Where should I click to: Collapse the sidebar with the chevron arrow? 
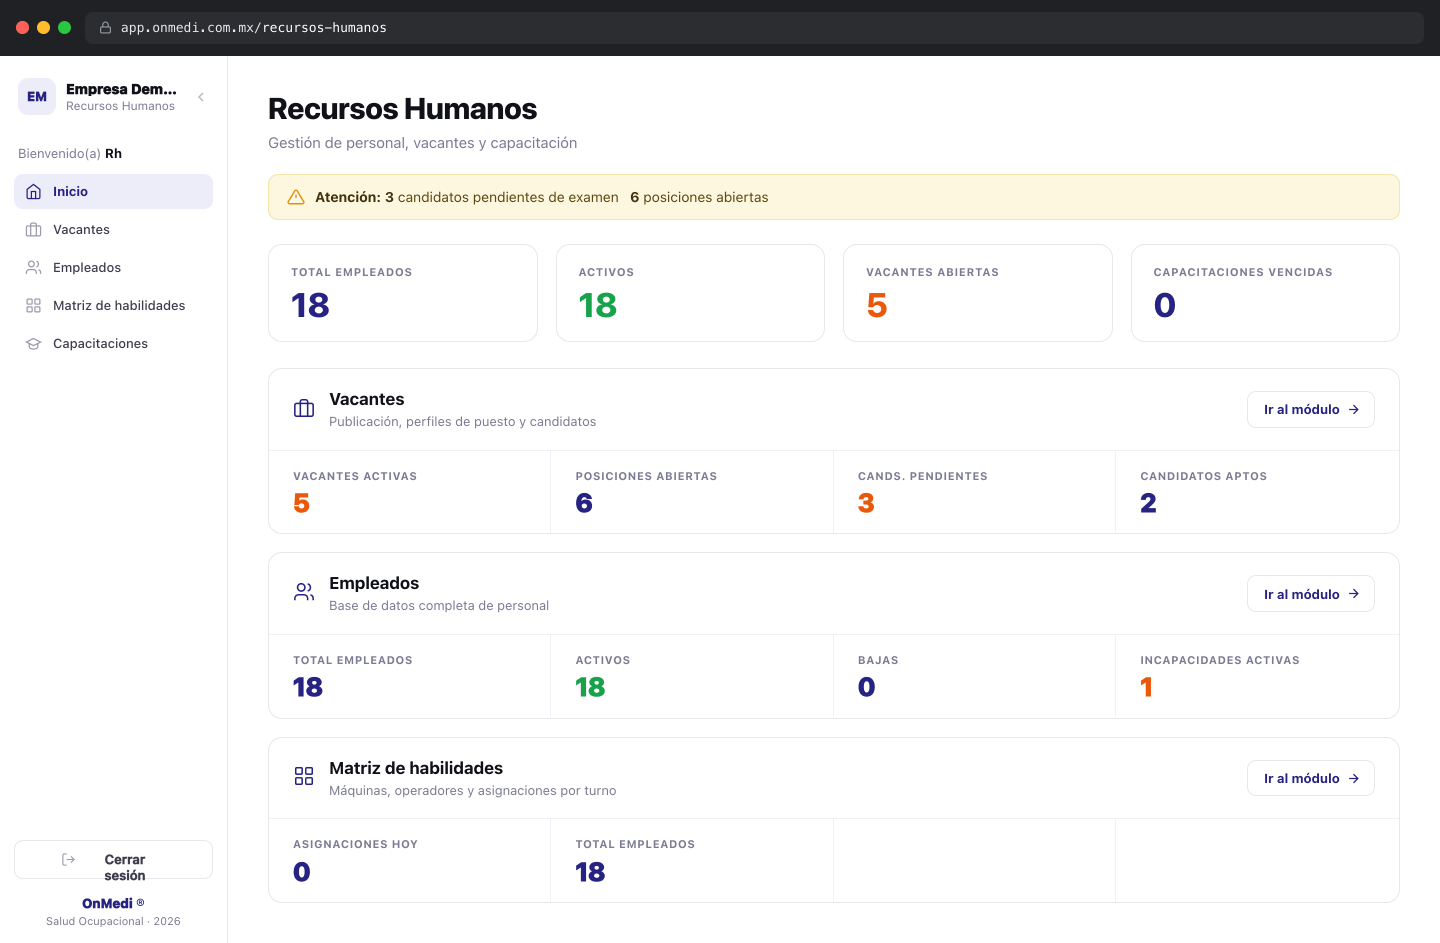(201, 97)
